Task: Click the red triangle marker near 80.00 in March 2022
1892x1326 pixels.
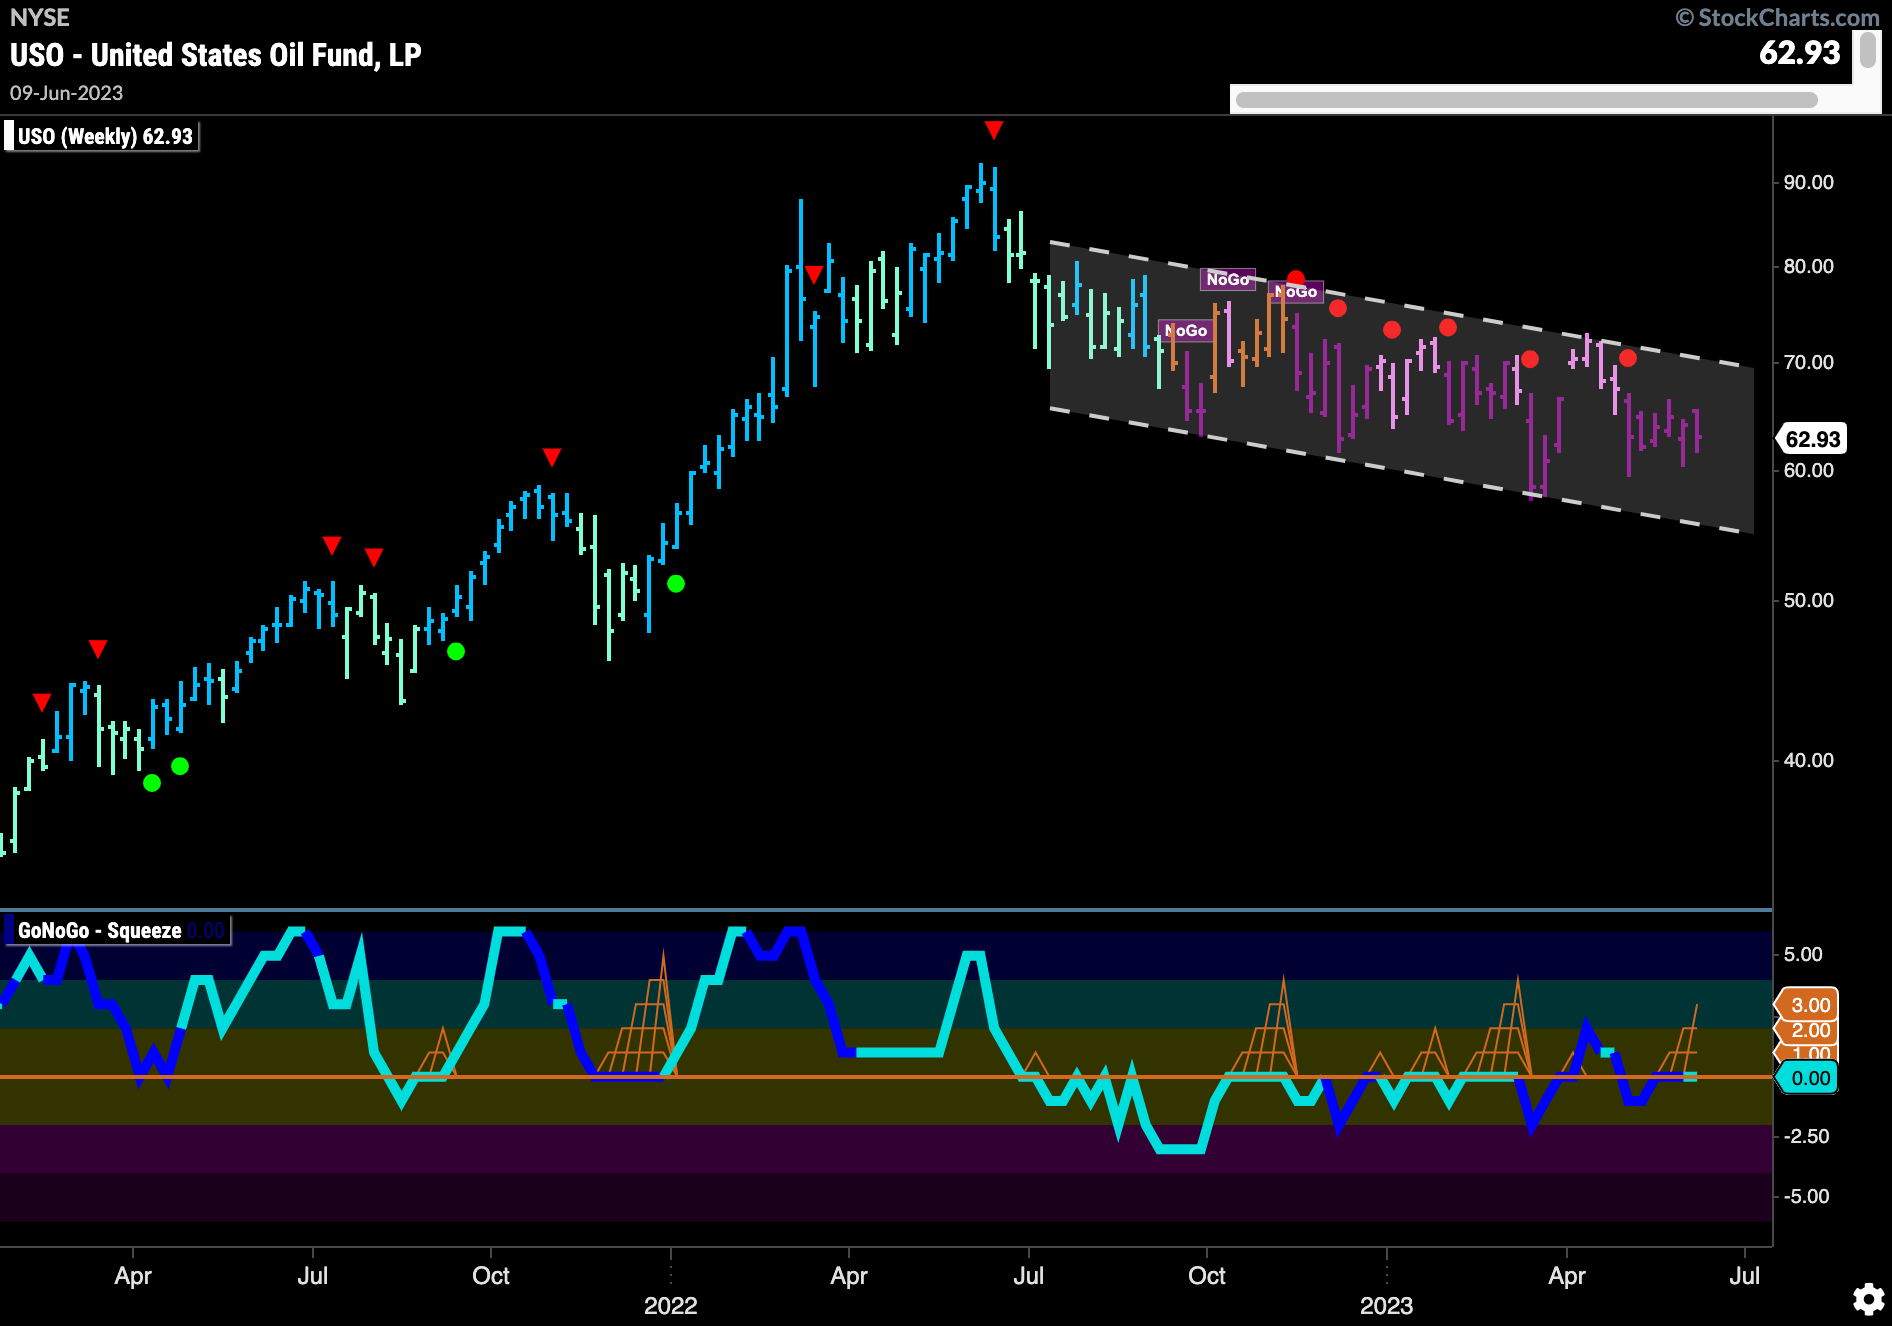Action: [814, 274]
